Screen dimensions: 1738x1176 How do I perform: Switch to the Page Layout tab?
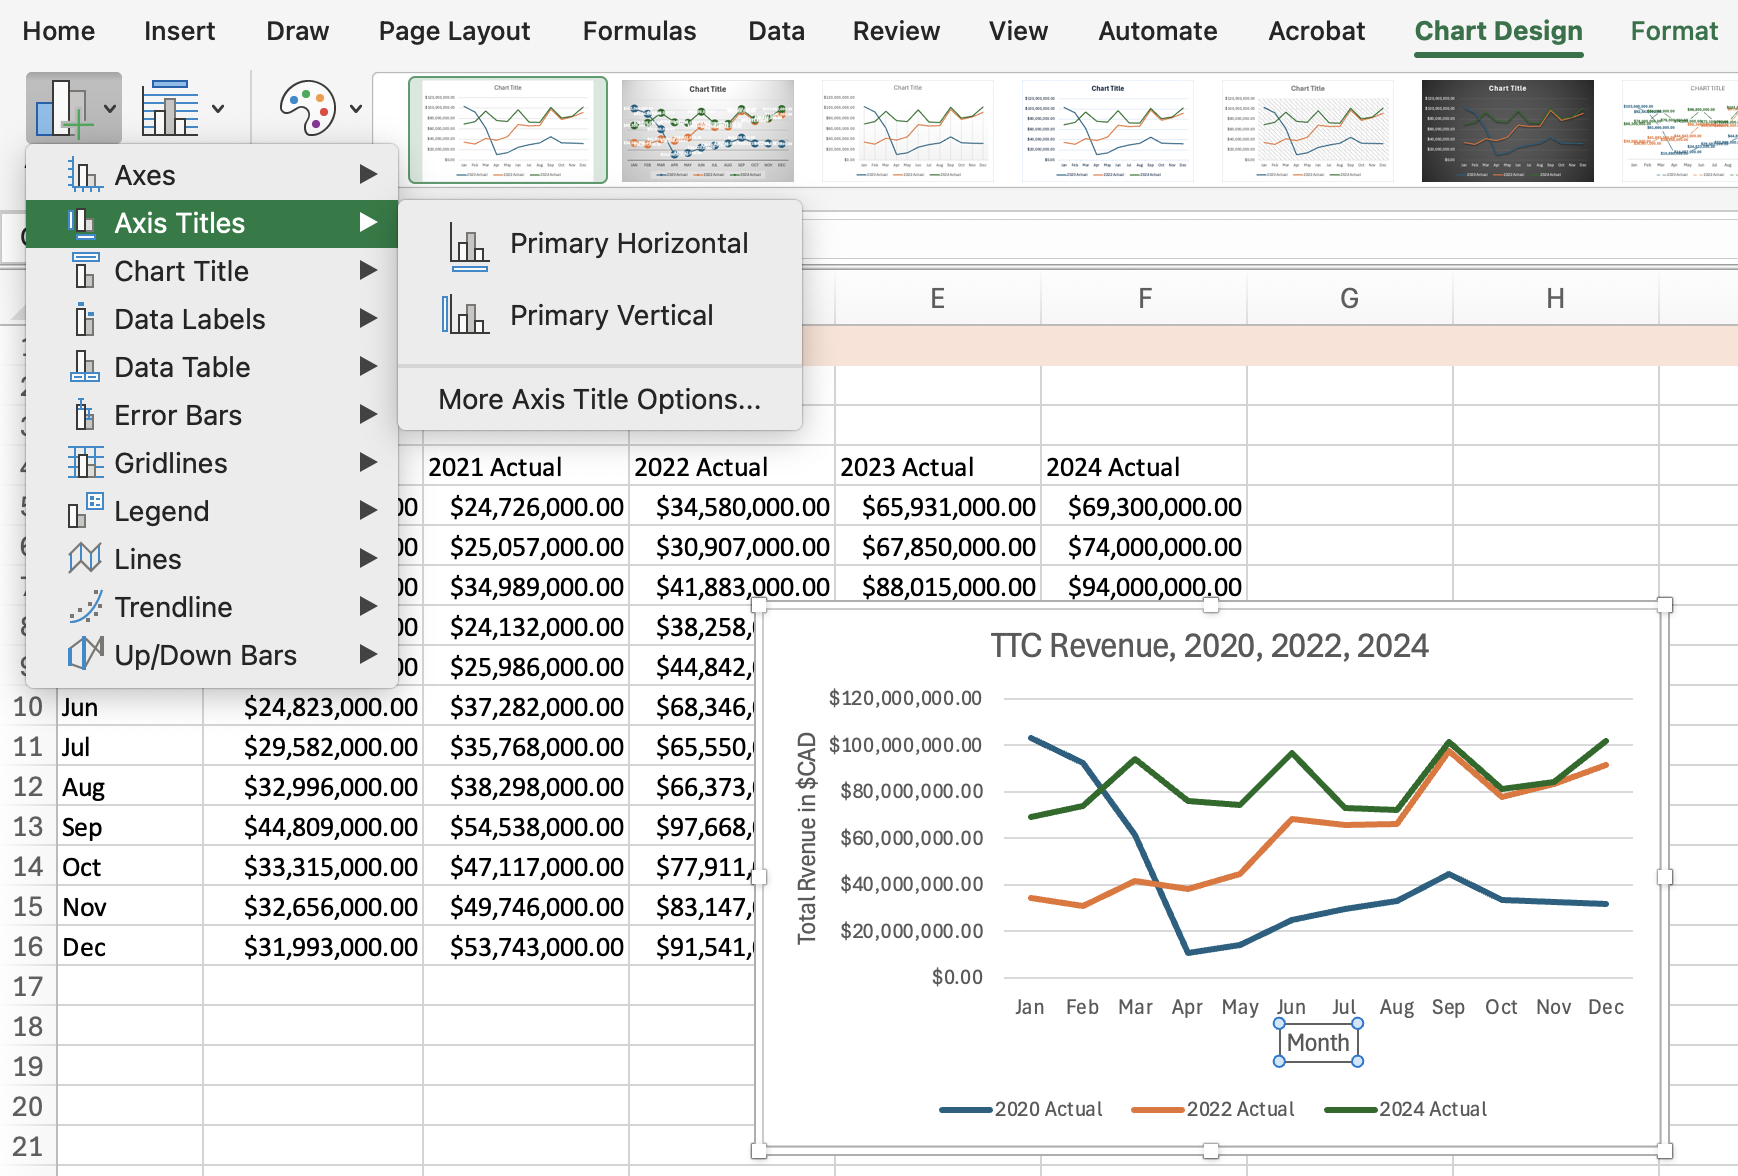(x=454, y=31)
